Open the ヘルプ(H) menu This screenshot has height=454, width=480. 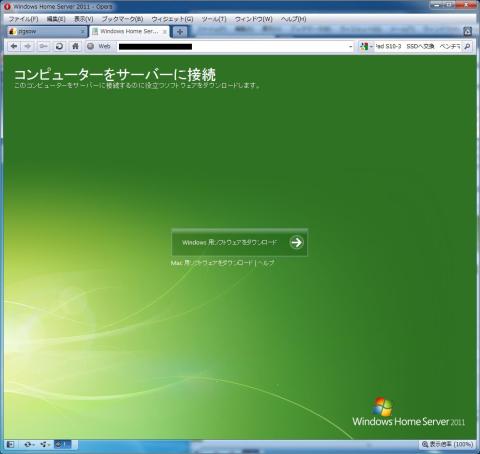(293, 19)
